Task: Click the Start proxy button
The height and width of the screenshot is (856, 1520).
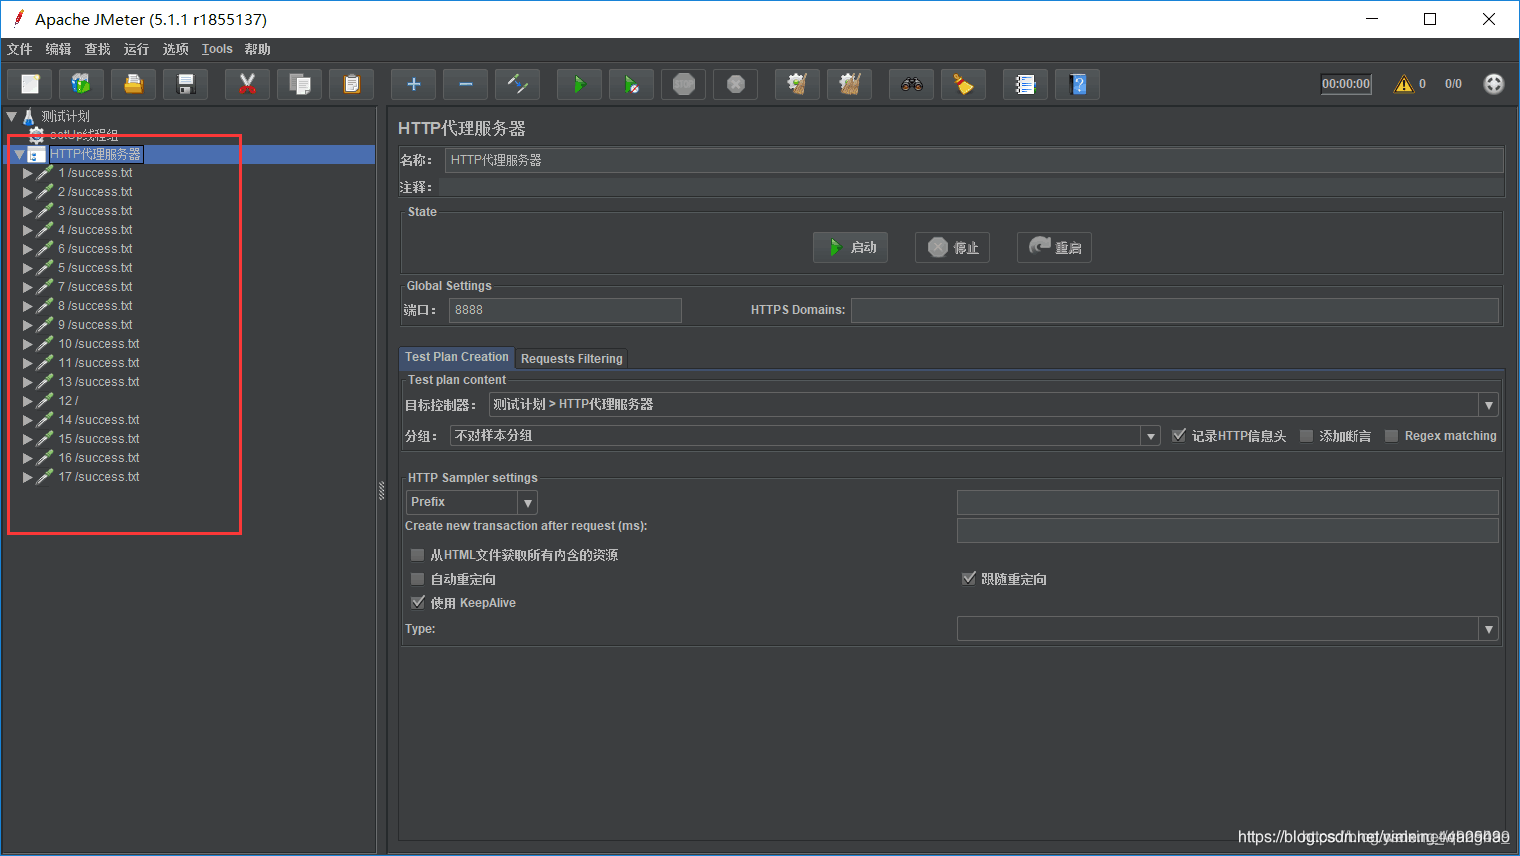Action: tap(850, 247)
